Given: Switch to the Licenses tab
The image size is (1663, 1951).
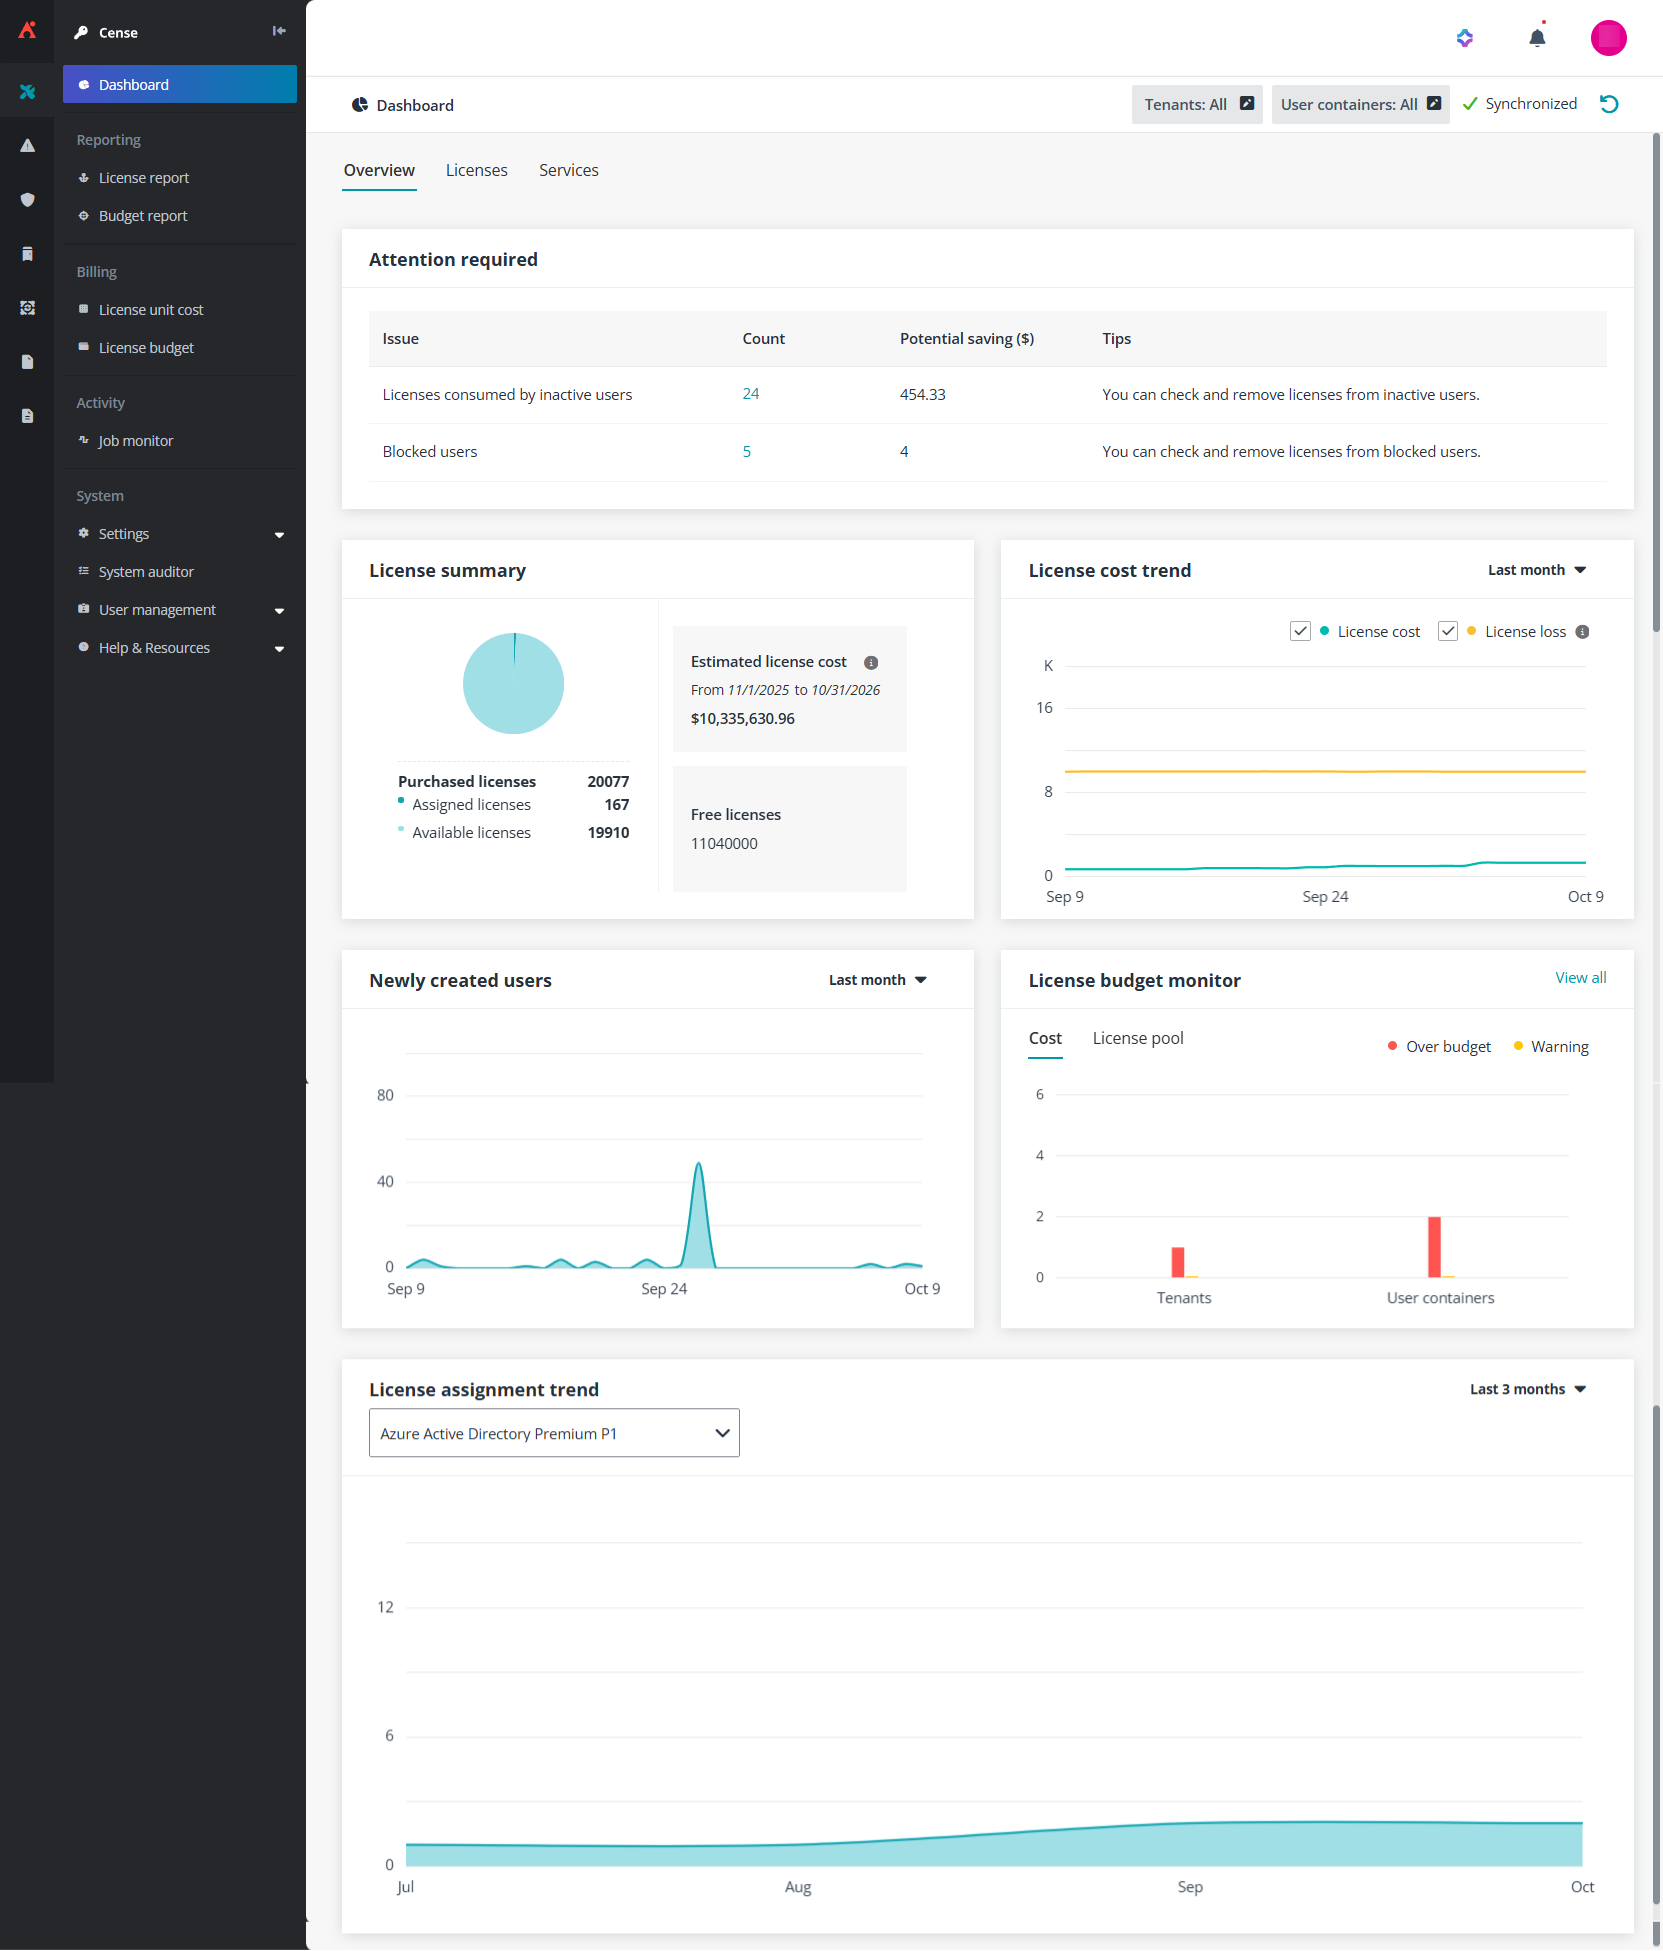Looking at the screenshot, I should [x=476, y=170].
